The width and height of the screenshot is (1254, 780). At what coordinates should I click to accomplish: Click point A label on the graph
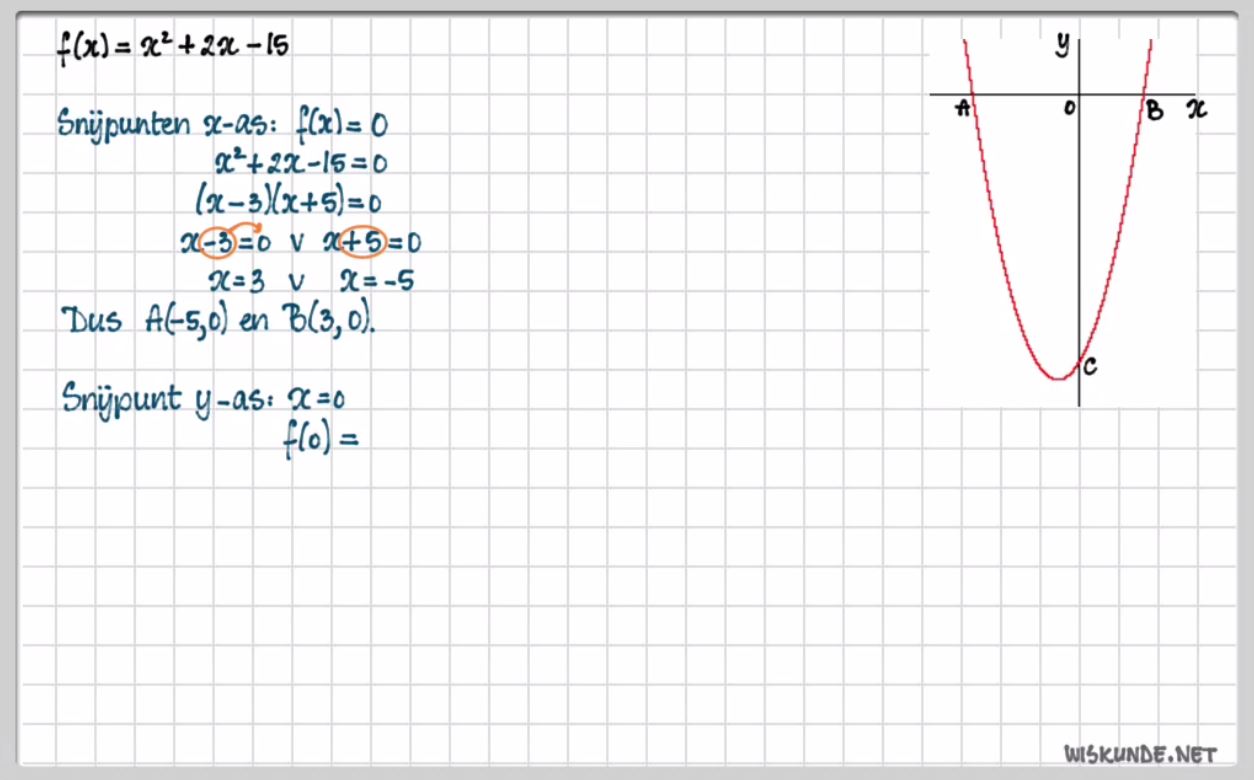click(x=964, y=109)
